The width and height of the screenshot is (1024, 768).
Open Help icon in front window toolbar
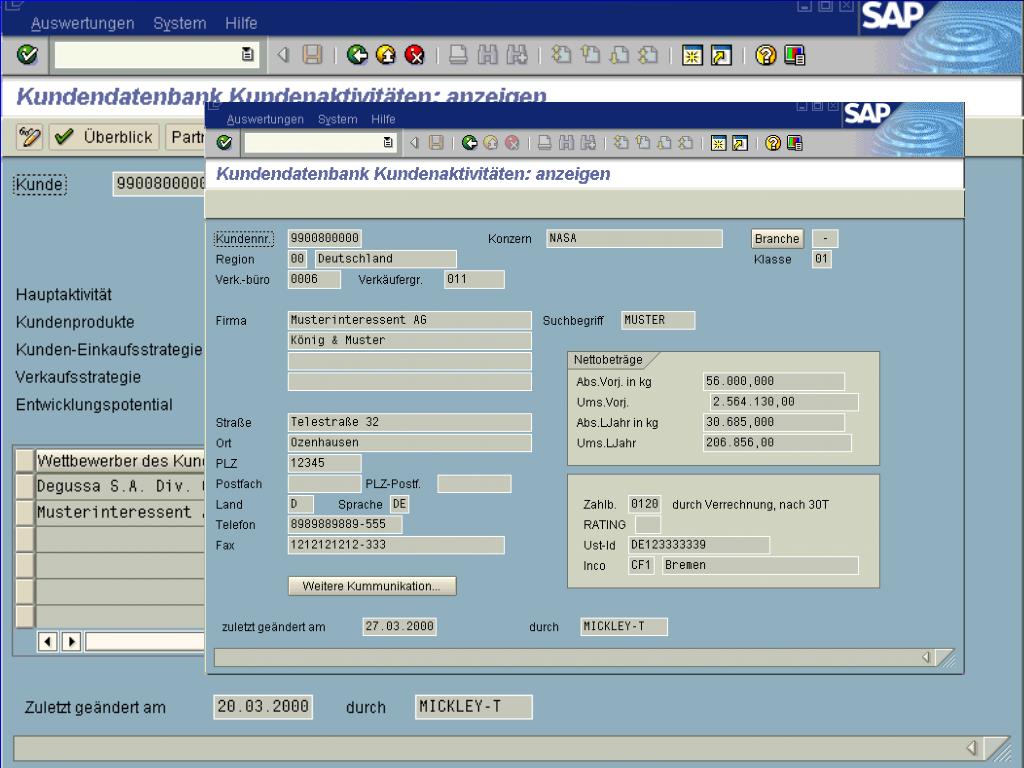coord(773,142)
